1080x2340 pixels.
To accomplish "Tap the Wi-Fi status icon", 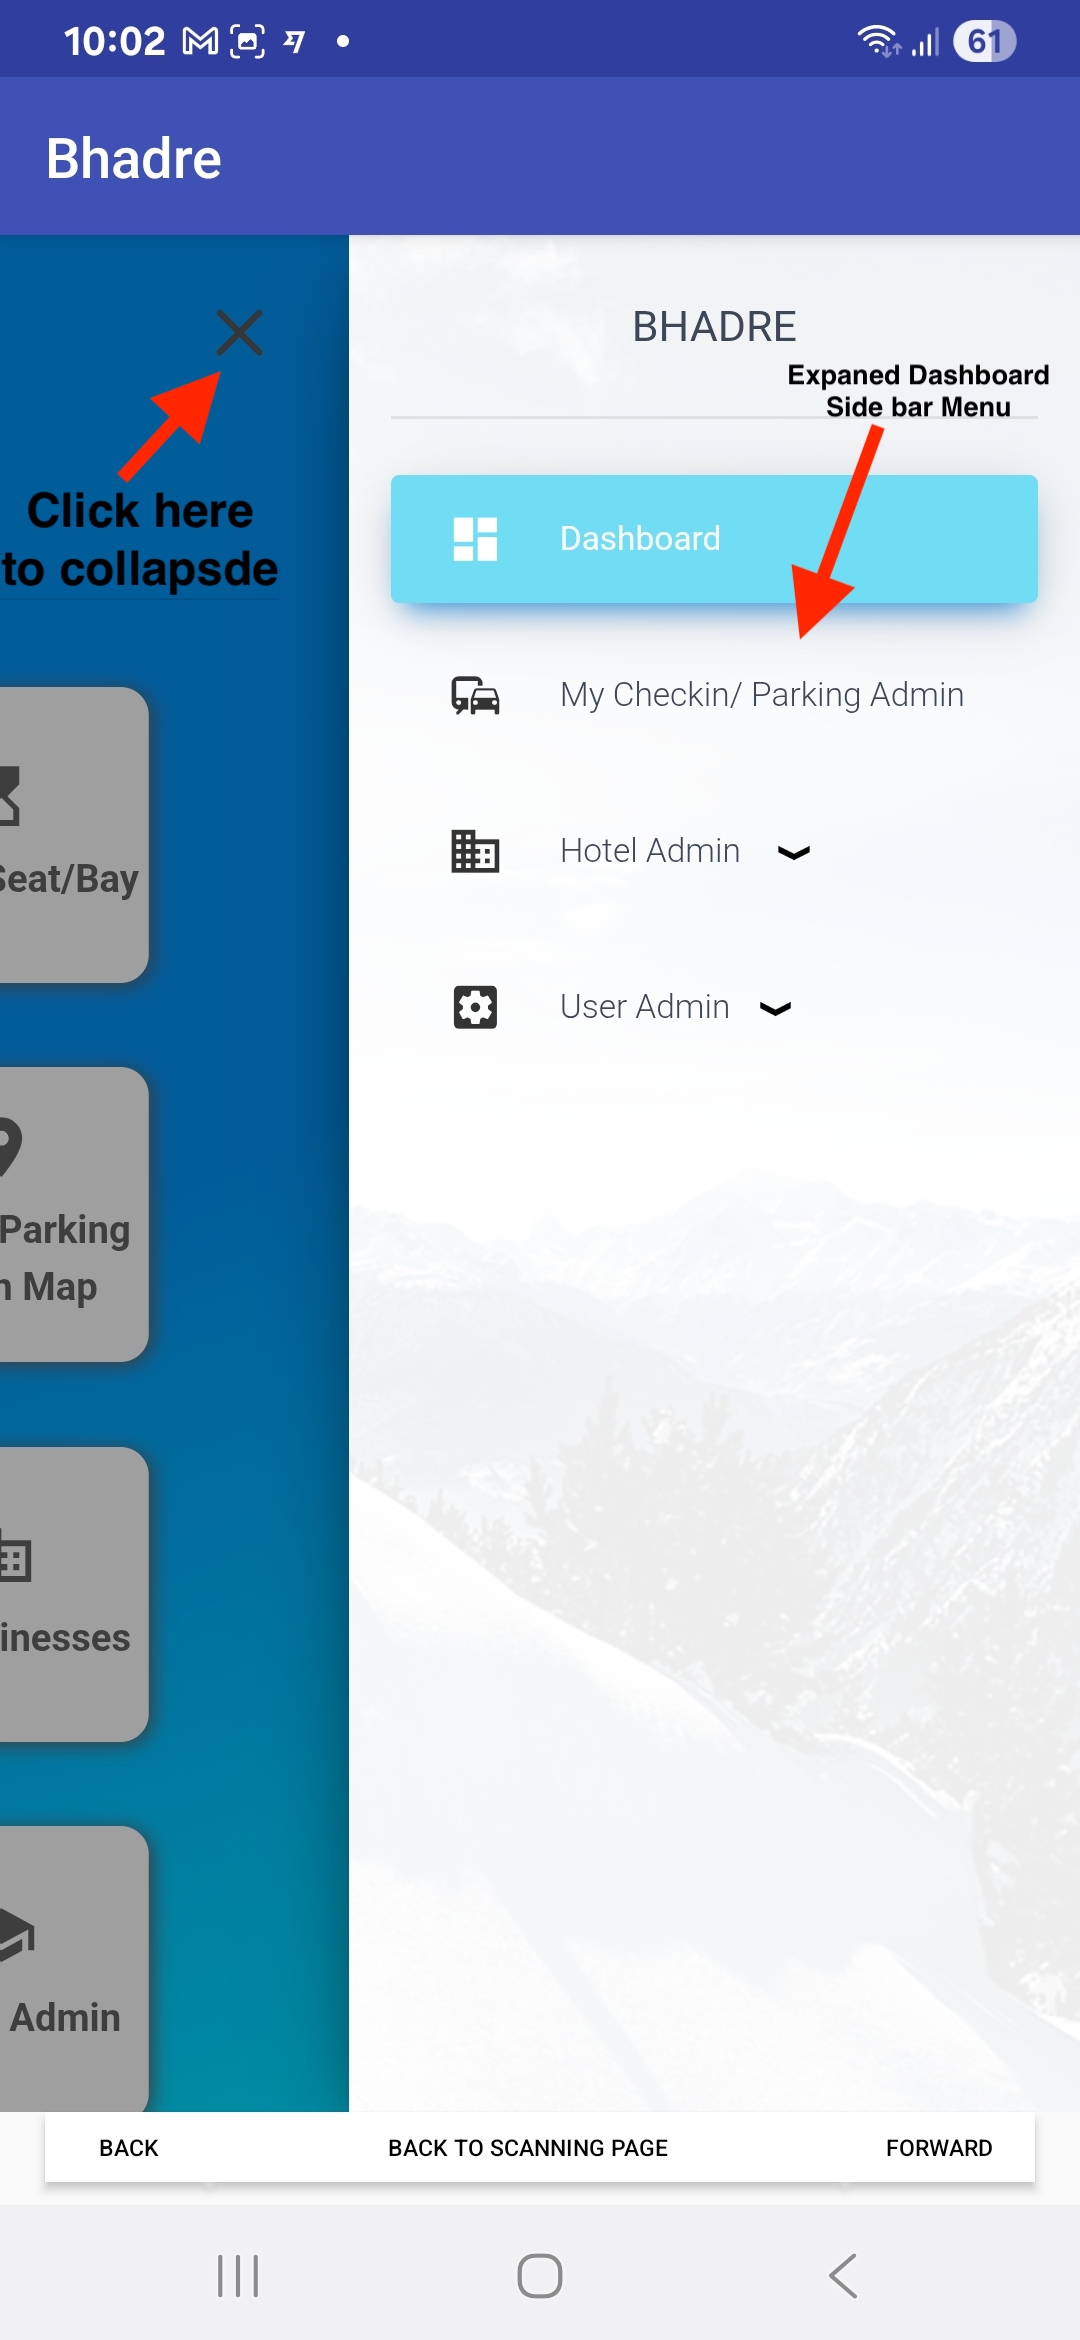I will [x=878, y=41].
